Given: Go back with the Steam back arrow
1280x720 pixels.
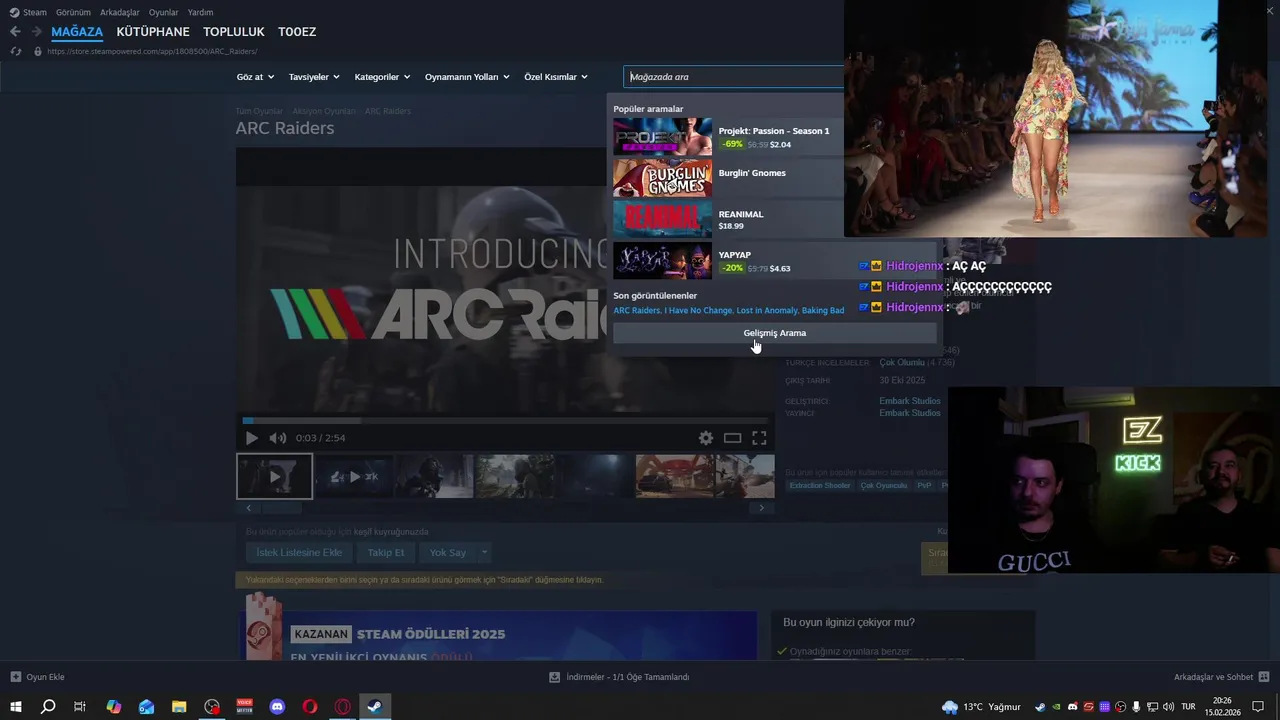Looking at the screenshot, I should click(x=15, y=32).
